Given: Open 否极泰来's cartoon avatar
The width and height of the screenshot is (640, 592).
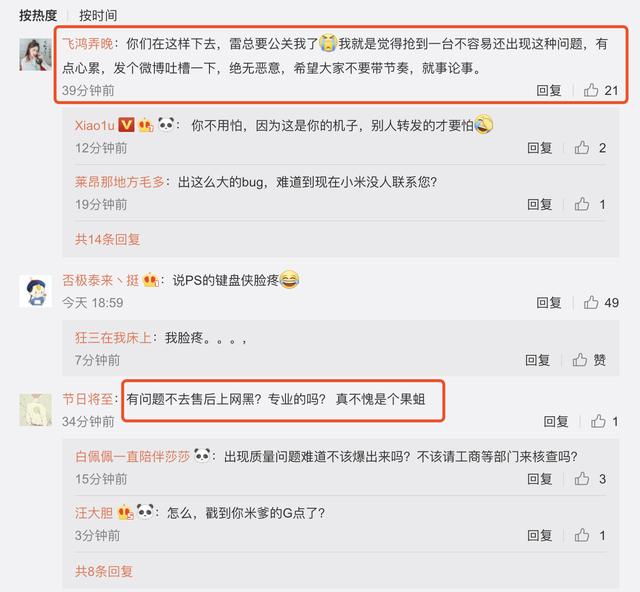Looking at the screenshot, I should pos(36,291).
